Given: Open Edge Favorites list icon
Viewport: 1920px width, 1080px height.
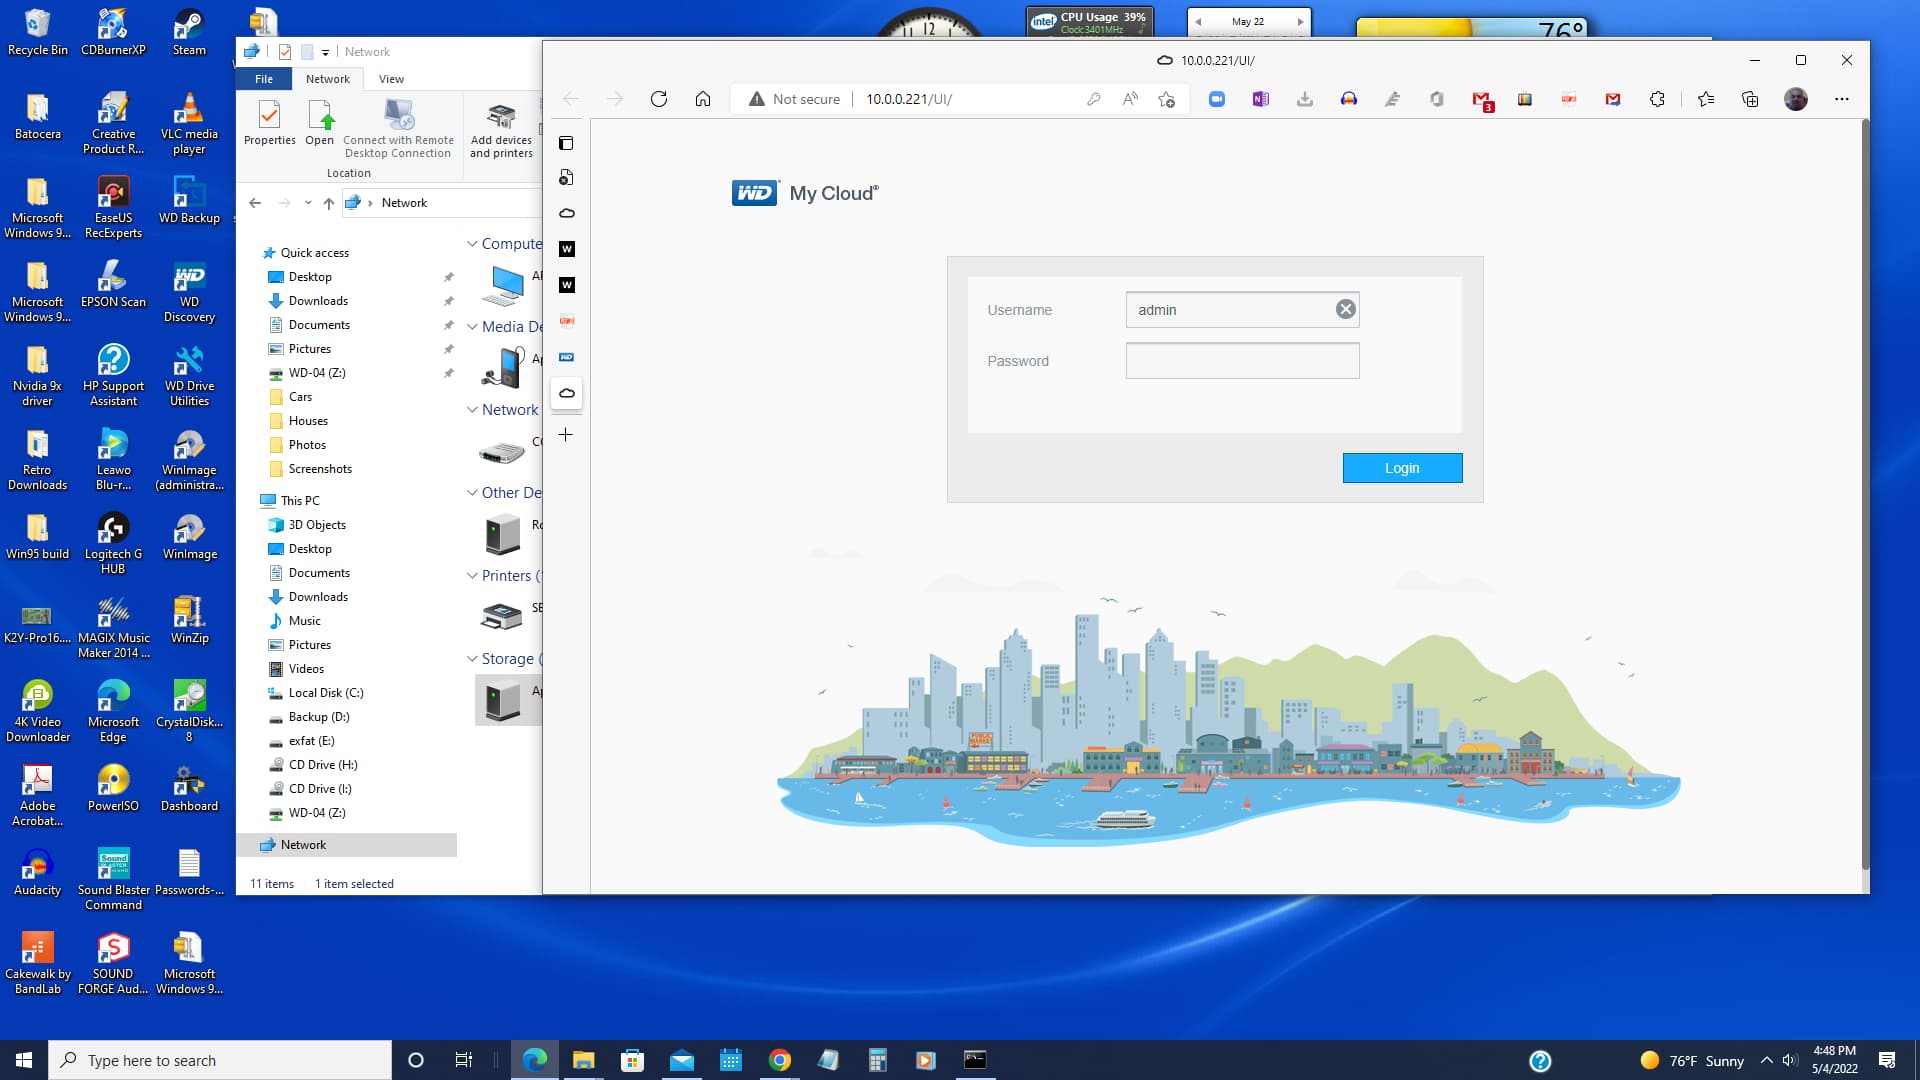Looking at the screenshot, I should (x=1706, y=99).
